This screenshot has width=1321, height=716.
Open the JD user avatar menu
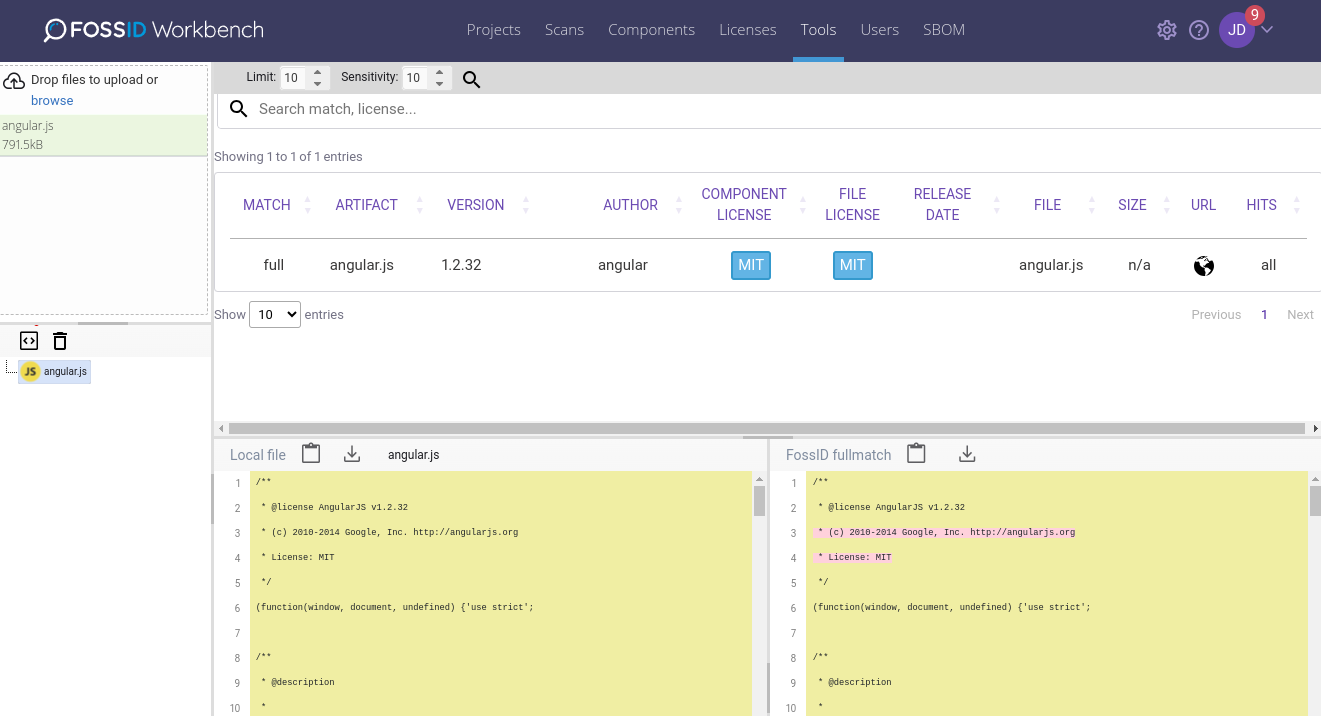[1237, 30]
